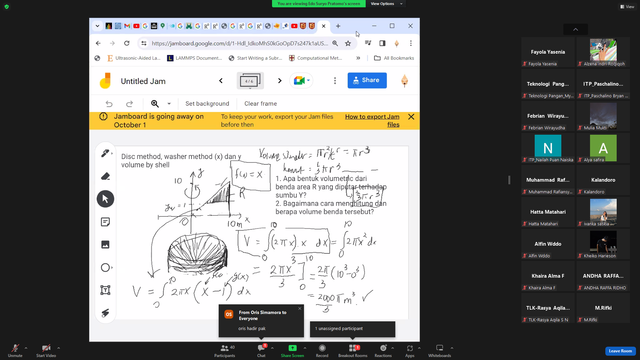Open Breakout Rooms

click(353, 350)
